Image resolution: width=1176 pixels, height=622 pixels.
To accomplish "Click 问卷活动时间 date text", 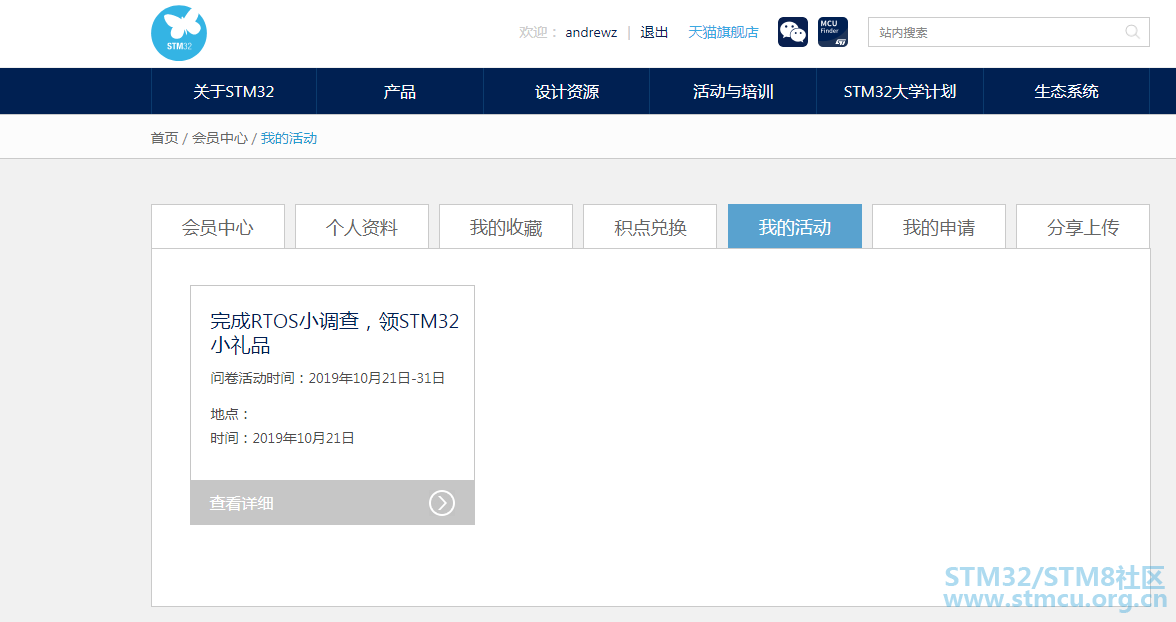I will (328, 378).
